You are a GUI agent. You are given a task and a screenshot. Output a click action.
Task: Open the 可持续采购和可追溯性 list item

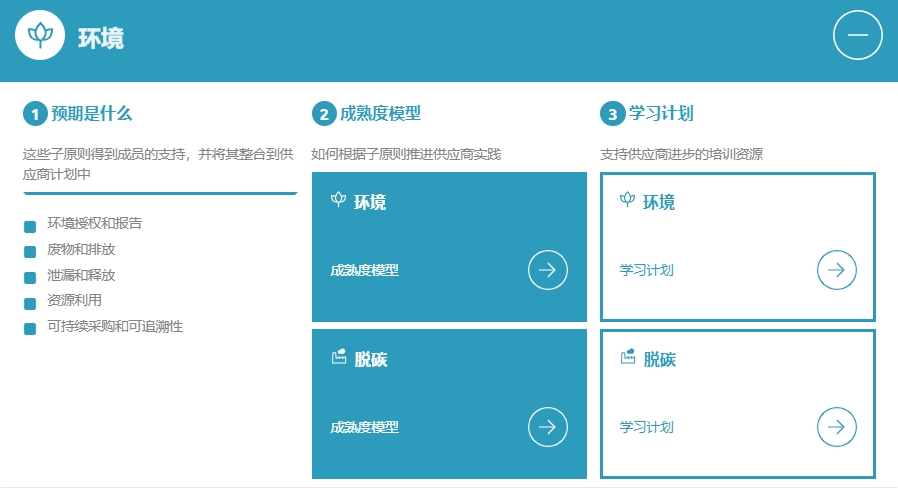(x=115, y=326)
